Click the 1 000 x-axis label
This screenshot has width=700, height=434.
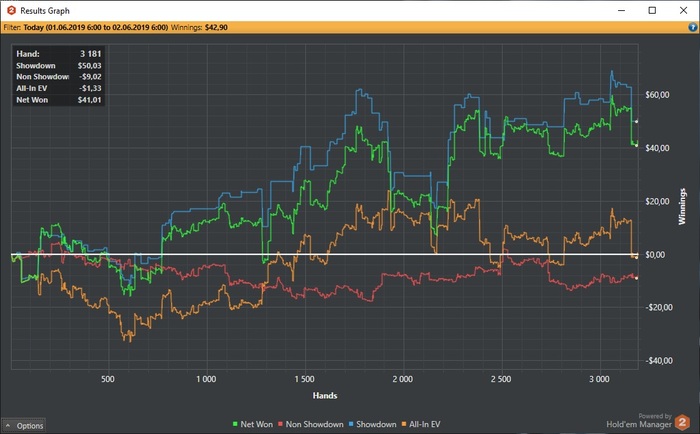(x=206, y=379)
